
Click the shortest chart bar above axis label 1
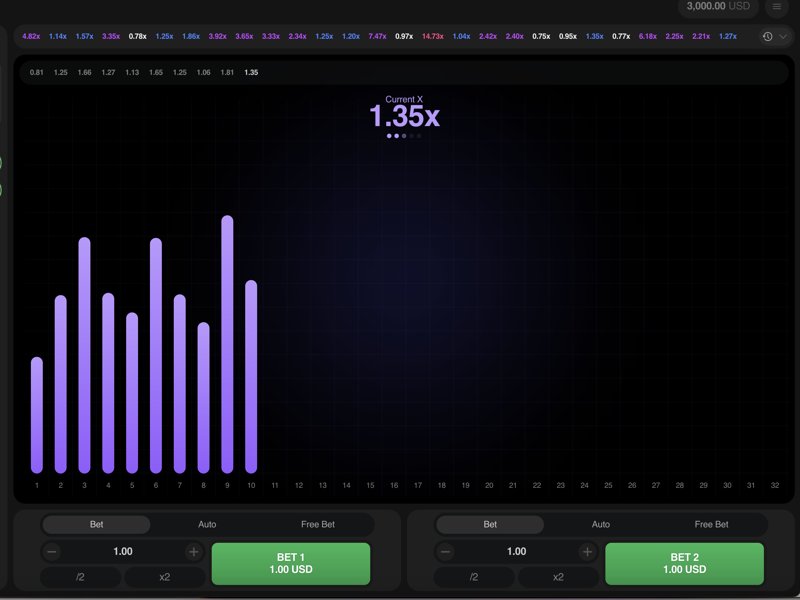pos(37,415)
